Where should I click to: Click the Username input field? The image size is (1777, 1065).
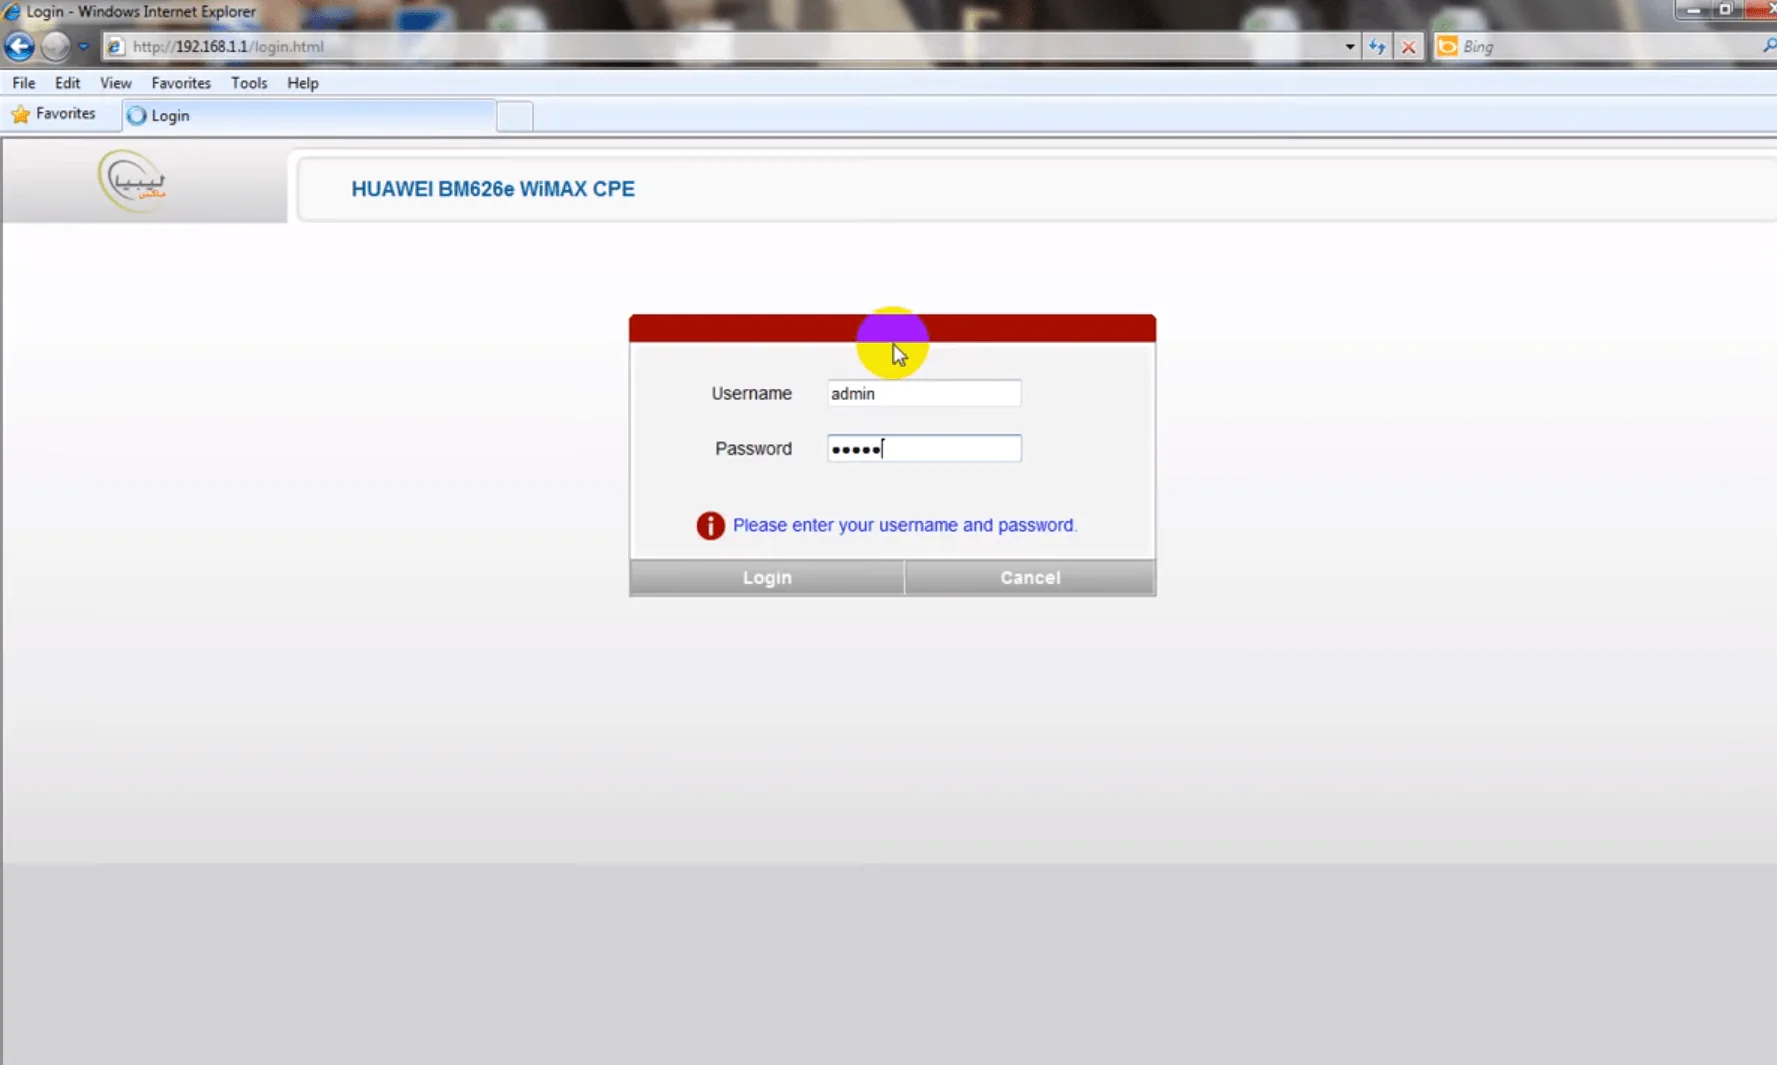(x=924, y=393)
